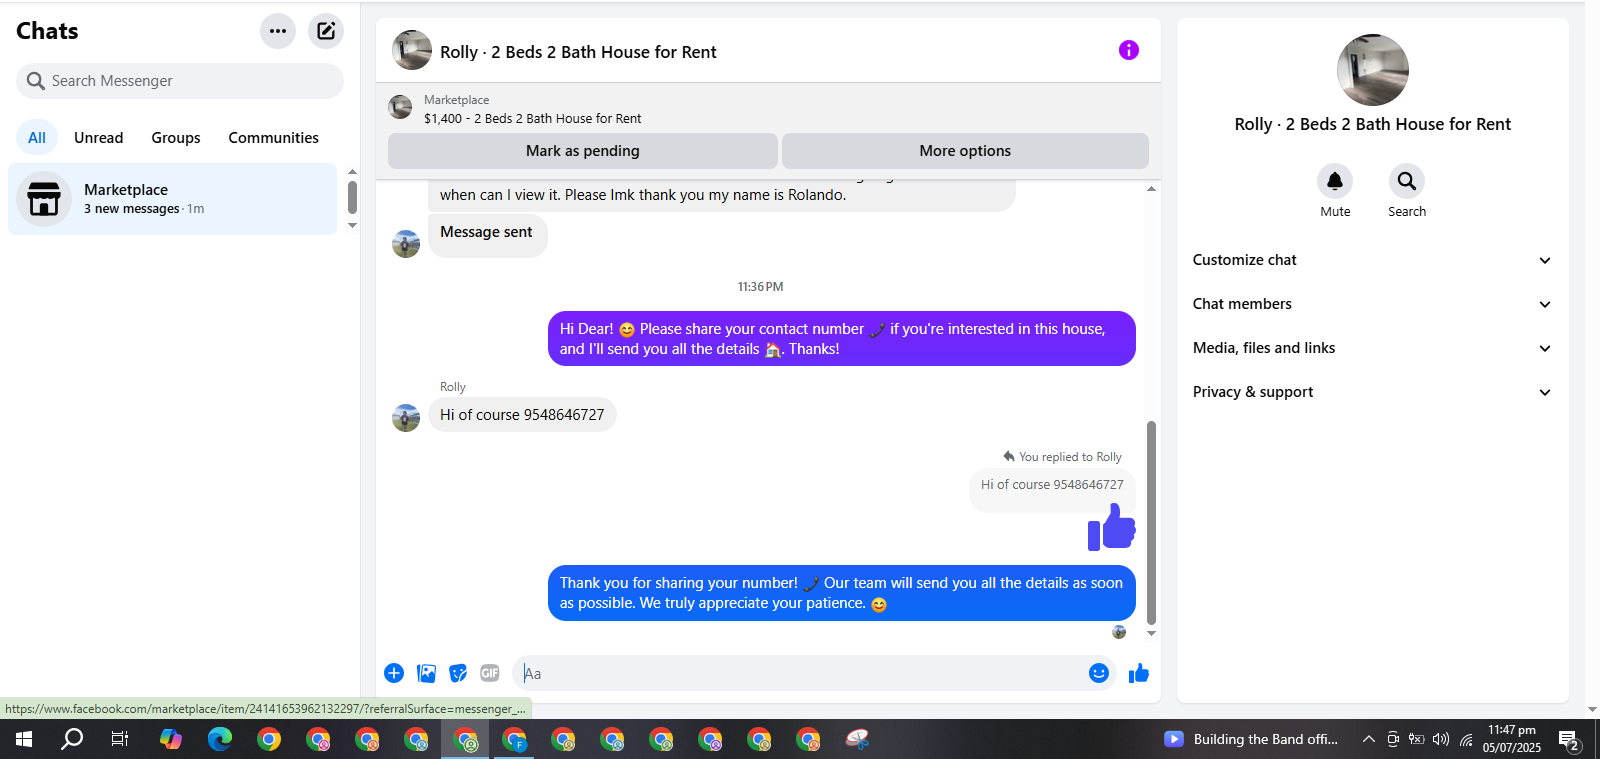Switch to the Unread tab

99,138
